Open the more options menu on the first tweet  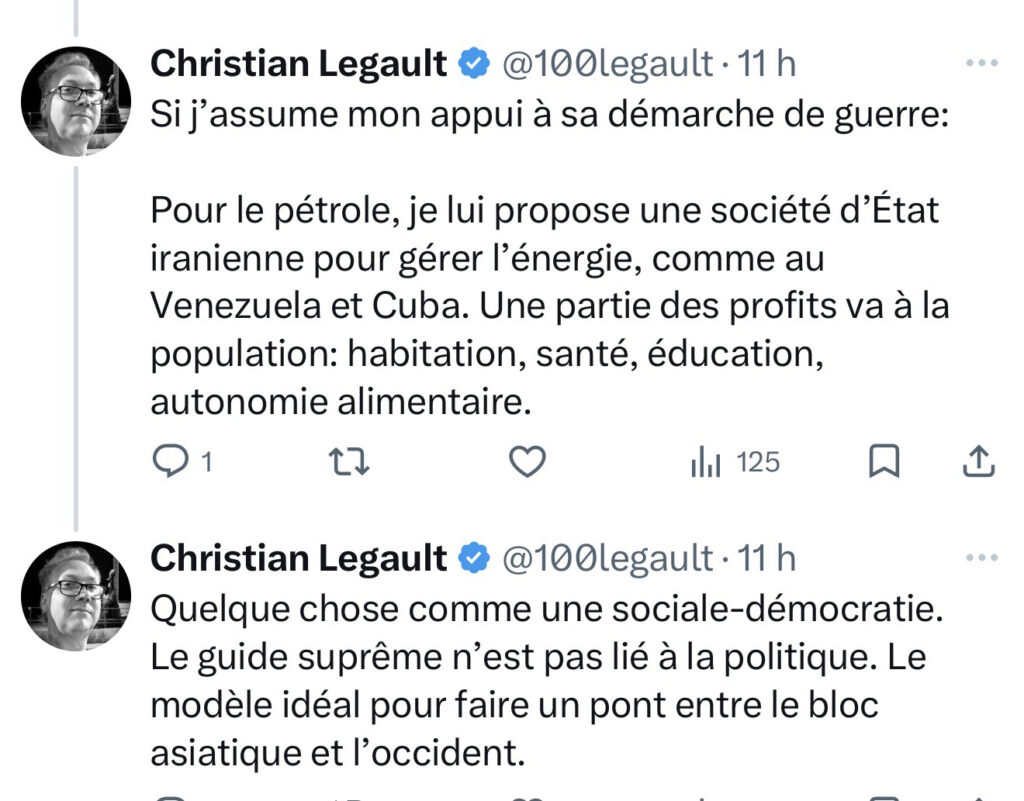point(981,63)
